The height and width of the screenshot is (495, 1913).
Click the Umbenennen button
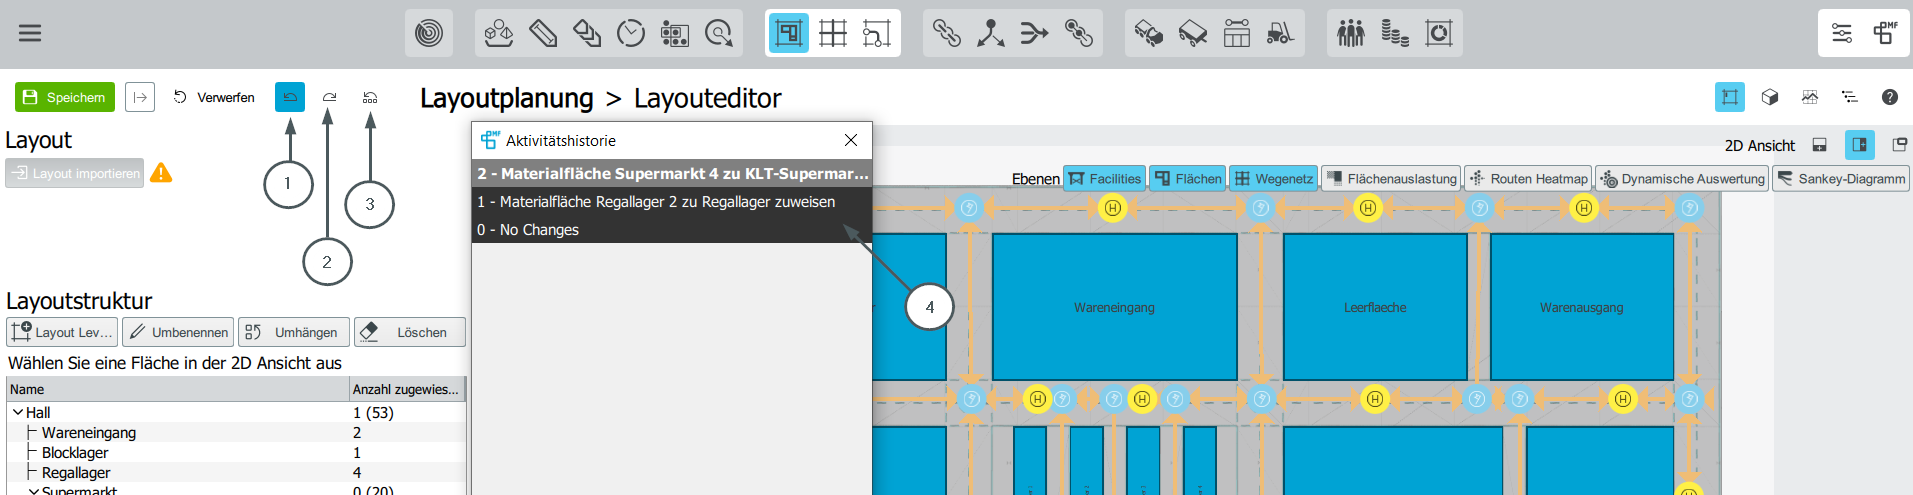[178, 332]
